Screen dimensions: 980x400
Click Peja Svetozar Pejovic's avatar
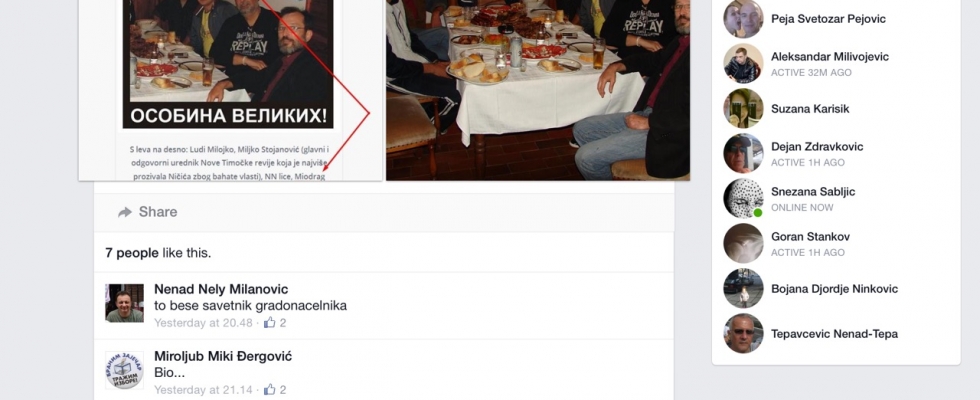pyautogui.click(x=743, y=19)
